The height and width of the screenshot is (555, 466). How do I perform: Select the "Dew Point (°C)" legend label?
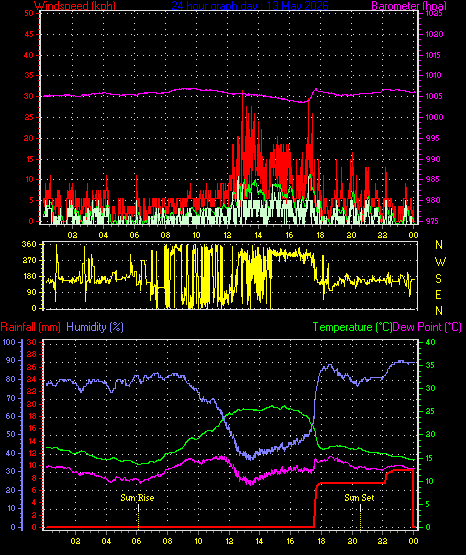pyautogui.click(x=427, y=327)
